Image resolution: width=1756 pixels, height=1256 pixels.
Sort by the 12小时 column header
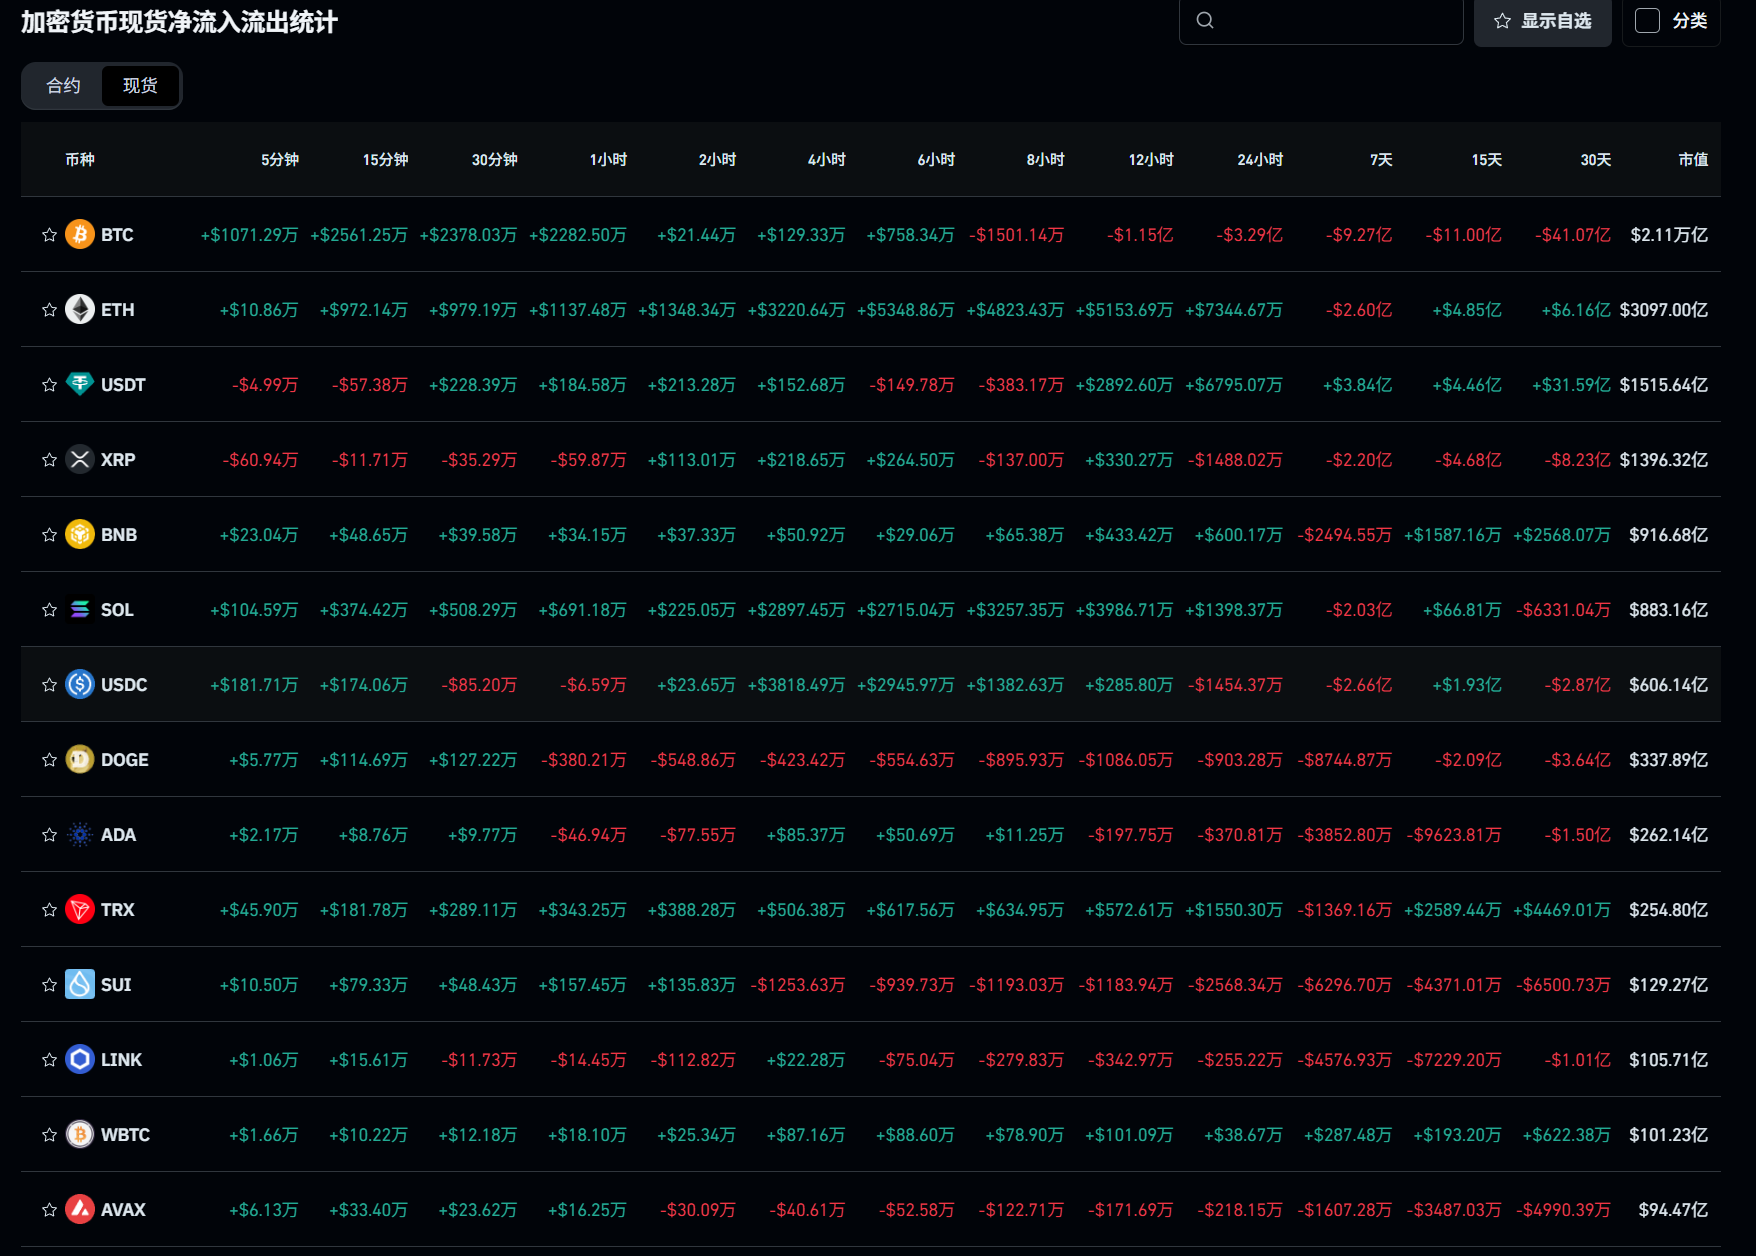click(x=1151, y=160)
